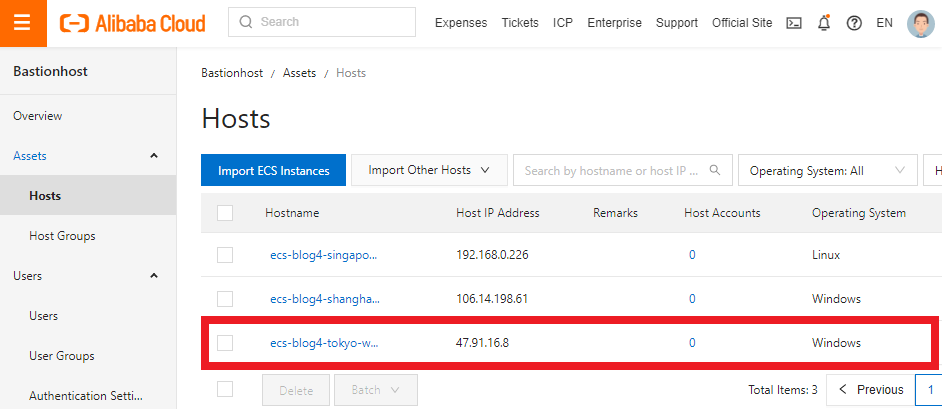Select Hosts in the sidebar
This screenshot has width=942, height=409.
pos(88,196)
